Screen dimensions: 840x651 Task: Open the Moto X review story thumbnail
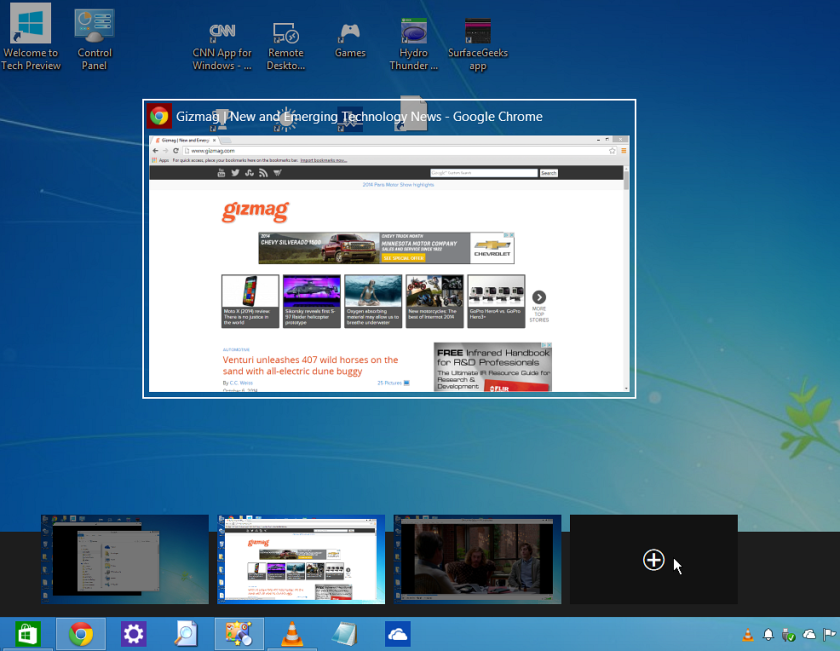tap(250, 301)
